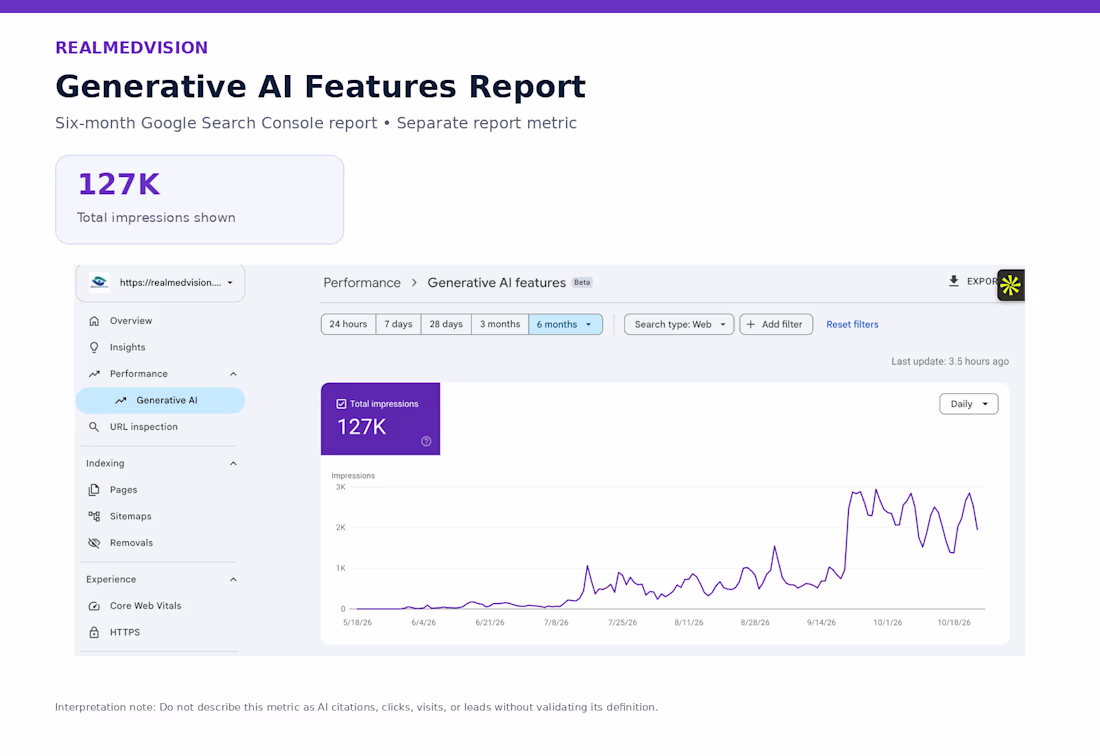Open Sitemaps in the sidebar

click(160, 516)
